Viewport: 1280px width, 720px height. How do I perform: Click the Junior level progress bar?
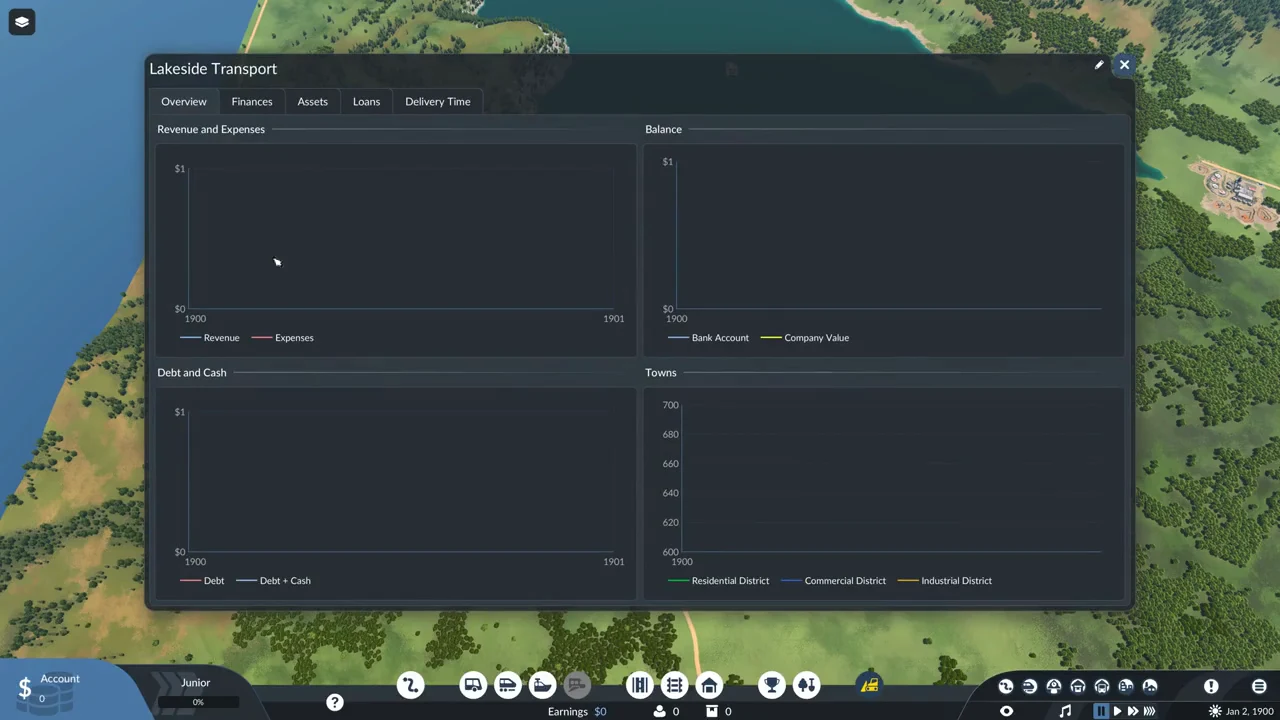pos(197,702)
